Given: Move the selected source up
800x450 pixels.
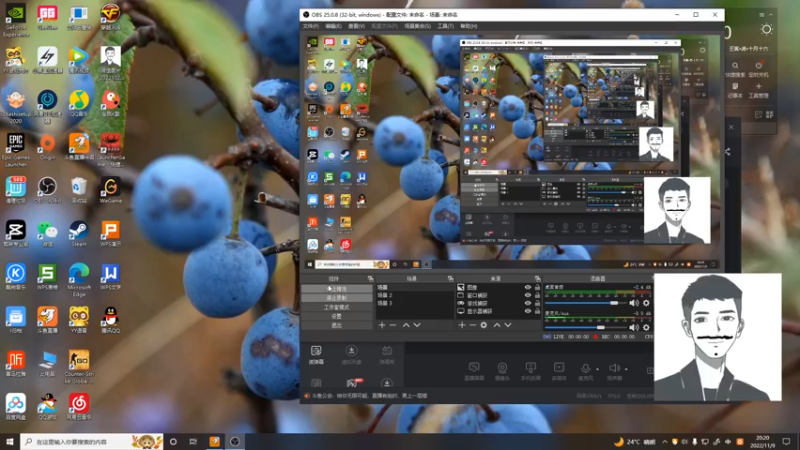Looking at the screenshot, I should pos(496,325).
